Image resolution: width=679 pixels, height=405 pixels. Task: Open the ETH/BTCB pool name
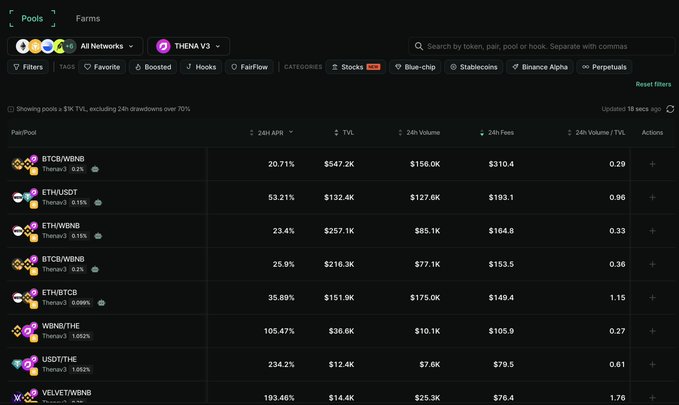59,292
